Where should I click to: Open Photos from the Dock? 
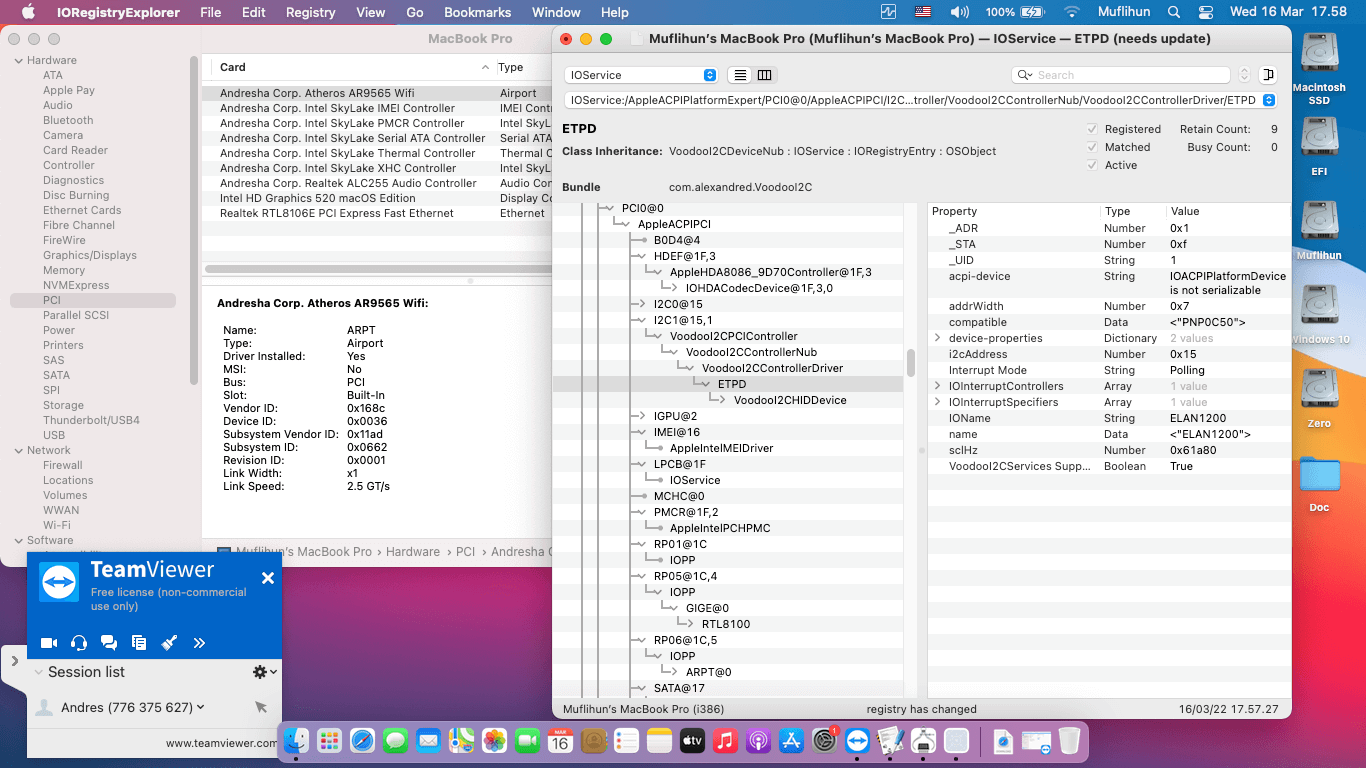click(x=494, y=741)
